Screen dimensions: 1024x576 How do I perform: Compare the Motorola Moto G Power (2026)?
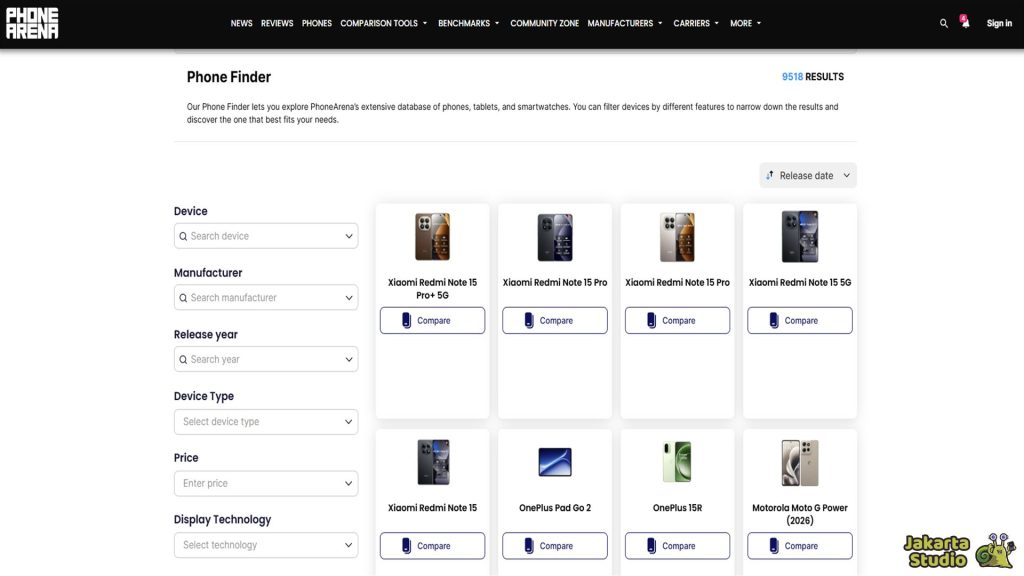coord(799,546)
